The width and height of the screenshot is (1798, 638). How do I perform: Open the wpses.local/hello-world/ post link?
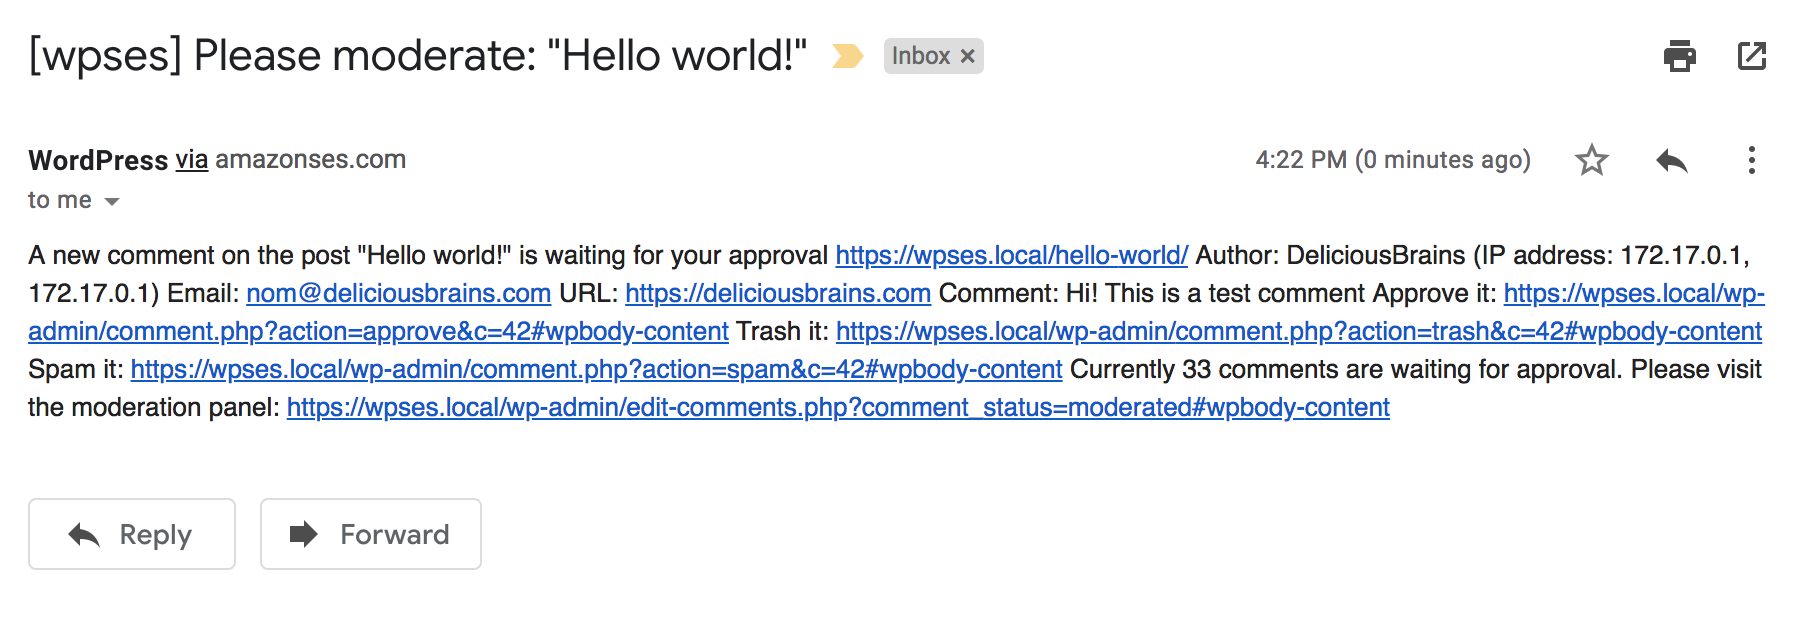coord(1011,255)
